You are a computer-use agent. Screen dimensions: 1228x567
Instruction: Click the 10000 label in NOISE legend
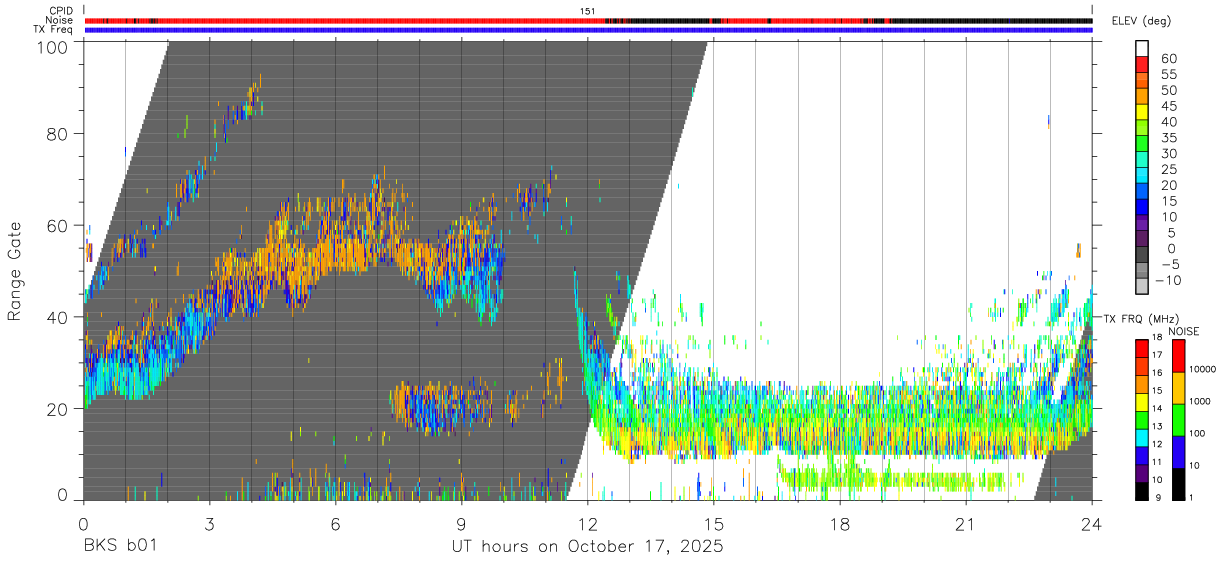click(x=1201, y=370)
